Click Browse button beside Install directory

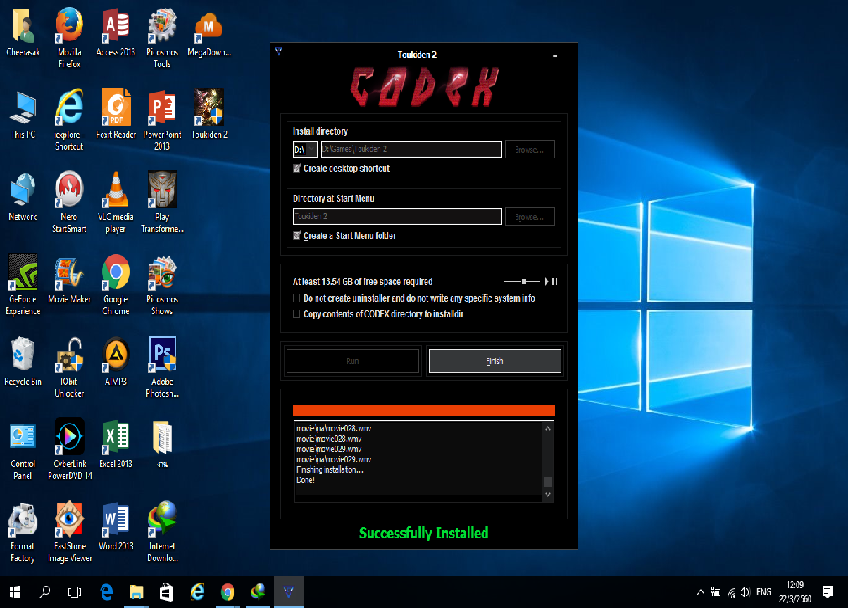tap(529, 149)
